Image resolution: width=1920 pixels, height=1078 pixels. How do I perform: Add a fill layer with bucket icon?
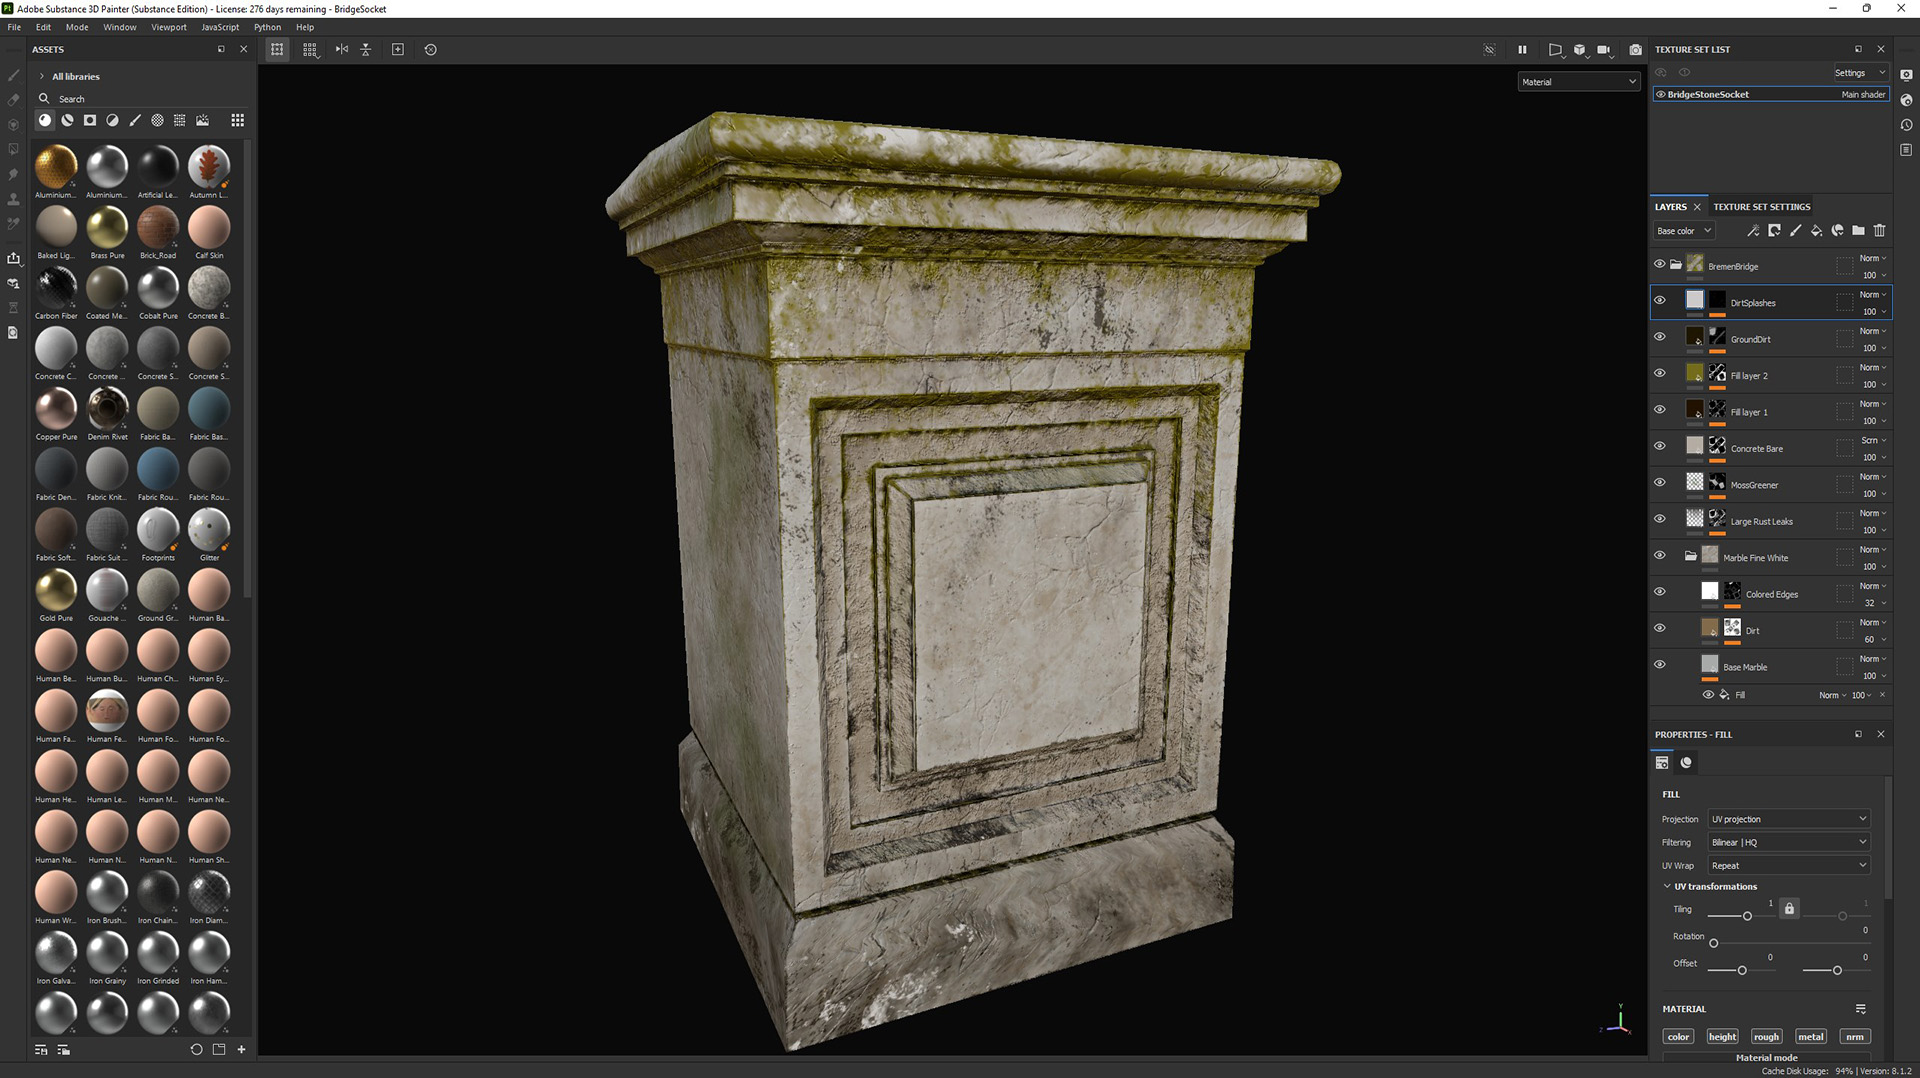[x=1816, y=231]
